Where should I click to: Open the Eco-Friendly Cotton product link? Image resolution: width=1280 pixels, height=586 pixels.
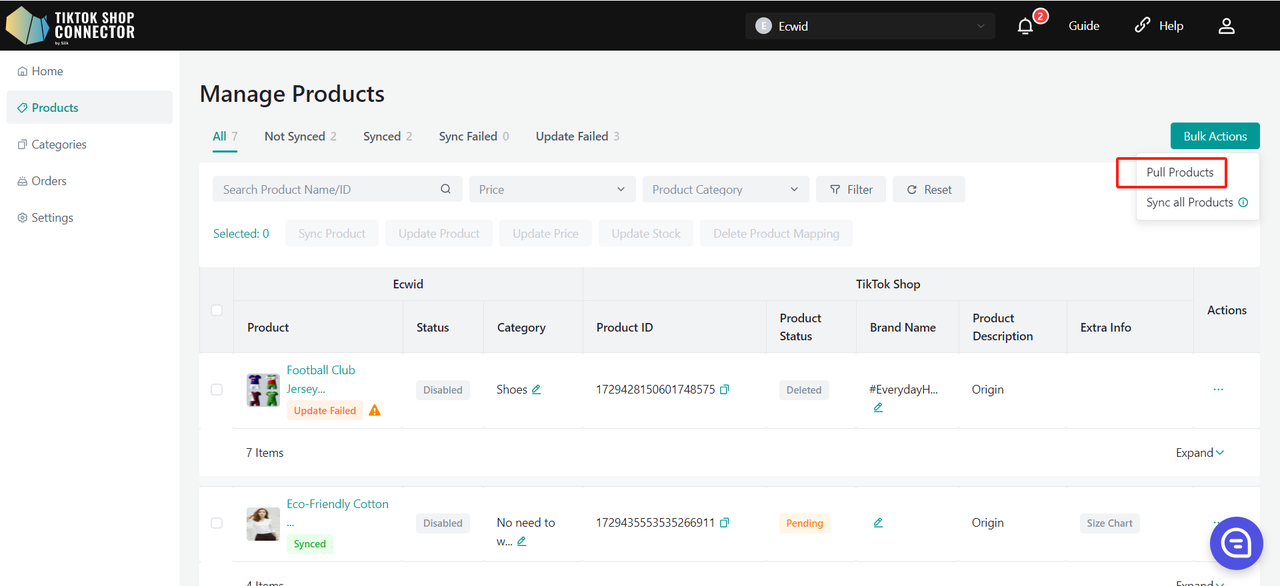pos(337,512)
